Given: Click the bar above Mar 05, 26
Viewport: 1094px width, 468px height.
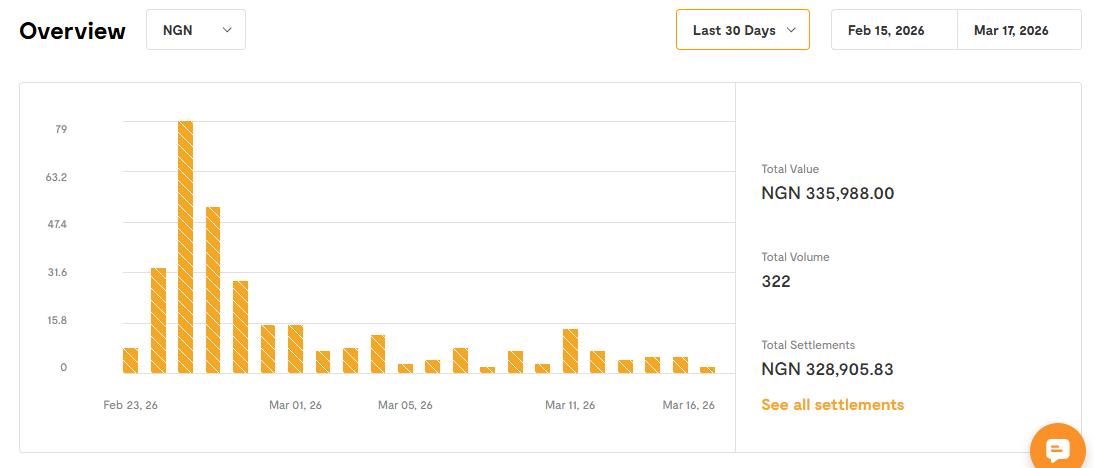Looking at the screenshot, I should 405,368.
